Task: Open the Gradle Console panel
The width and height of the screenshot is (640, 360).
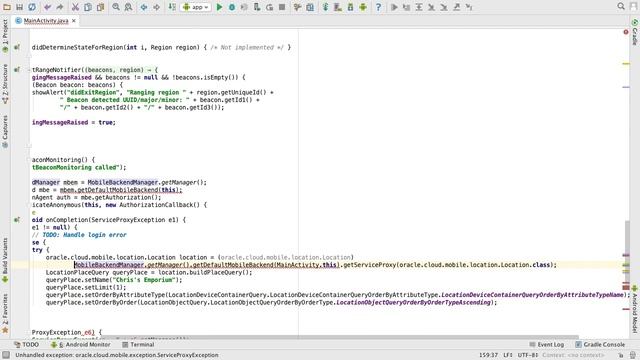Action: pyautogui.click(x=600, y=344)
